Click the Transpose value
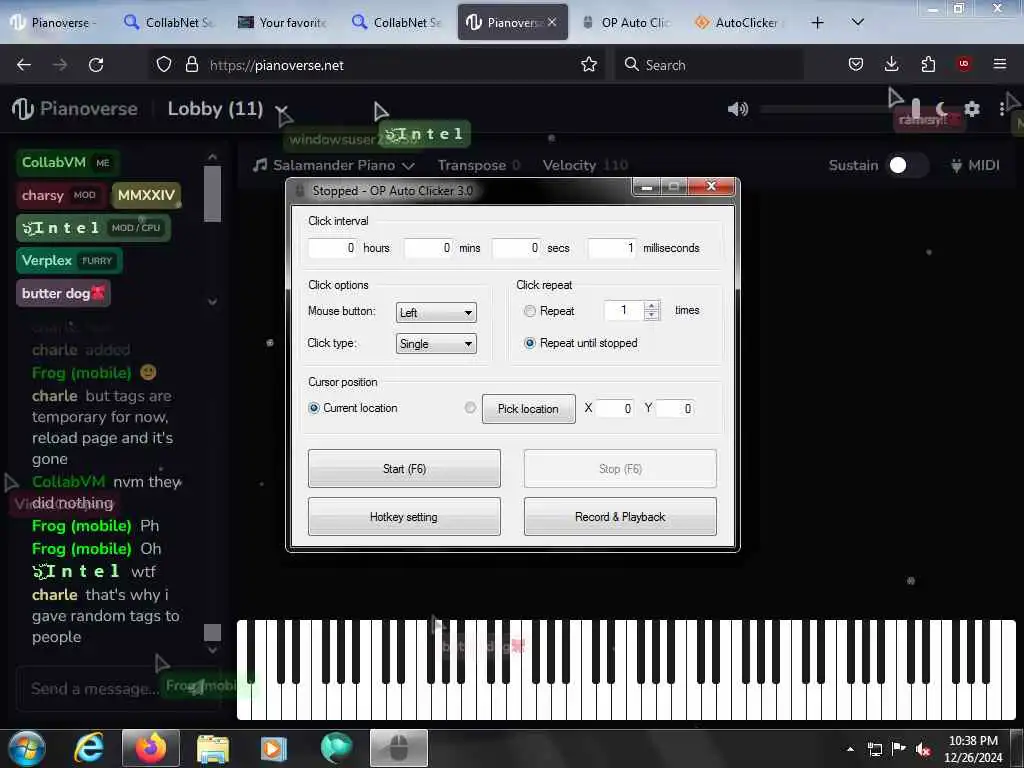The image size is (1024, 768). 516,165
